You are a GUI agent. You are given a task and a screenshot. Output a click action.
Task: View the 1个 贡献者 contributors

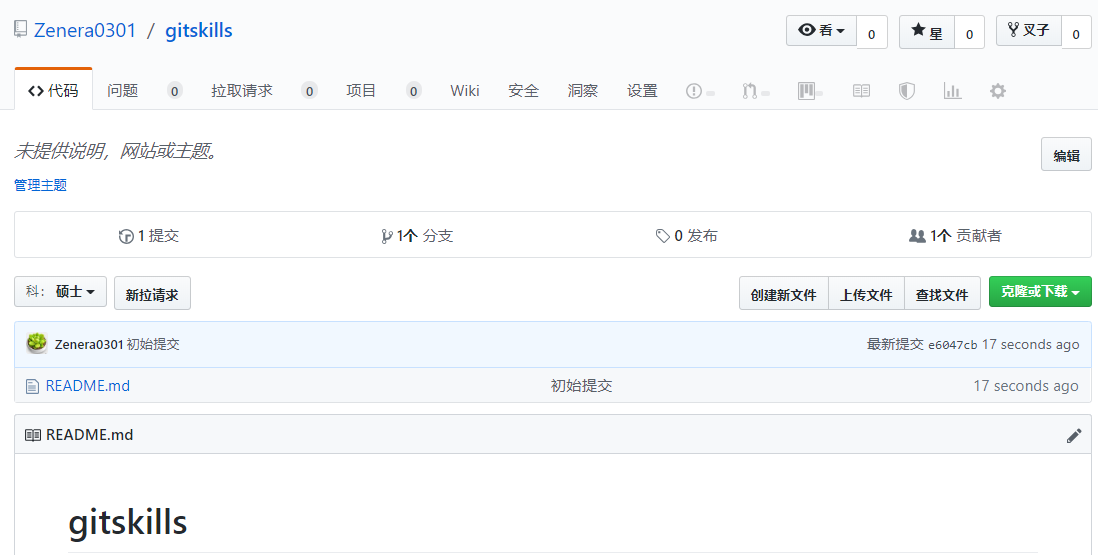955,236
